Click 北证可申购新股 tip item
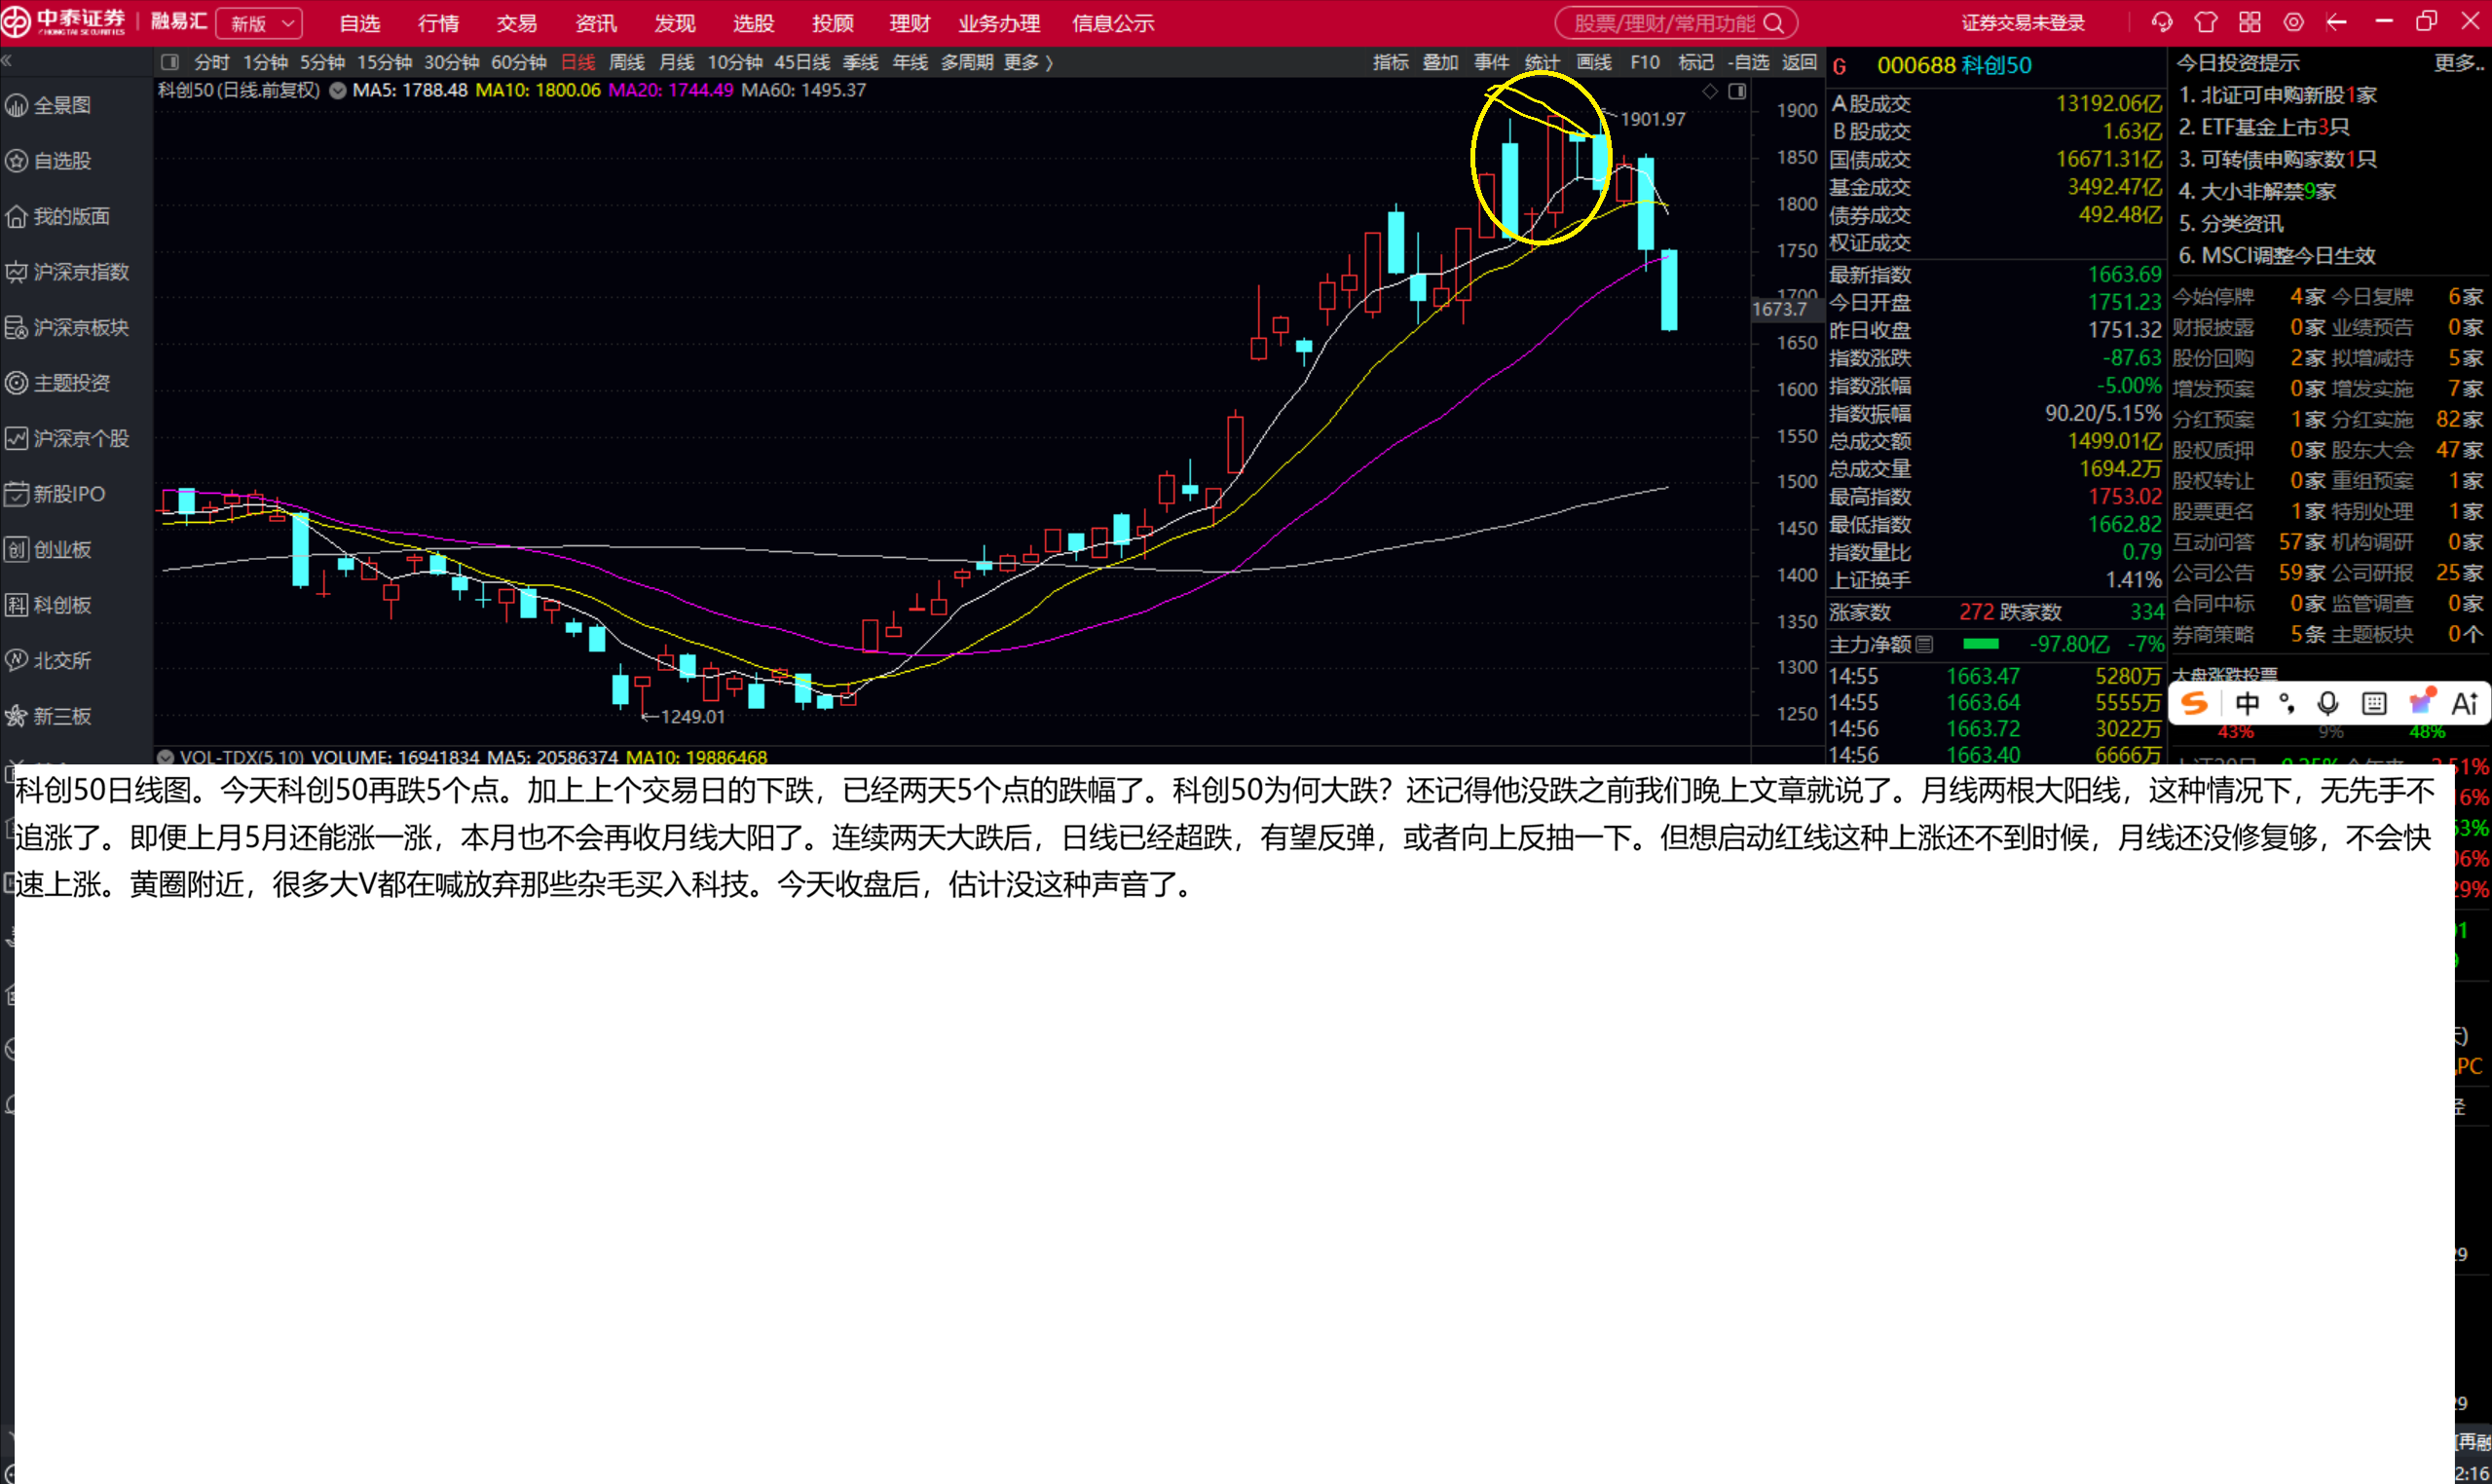Image resolution: width=2492 pixels, height=1484 pixels. pos(2277,95)
